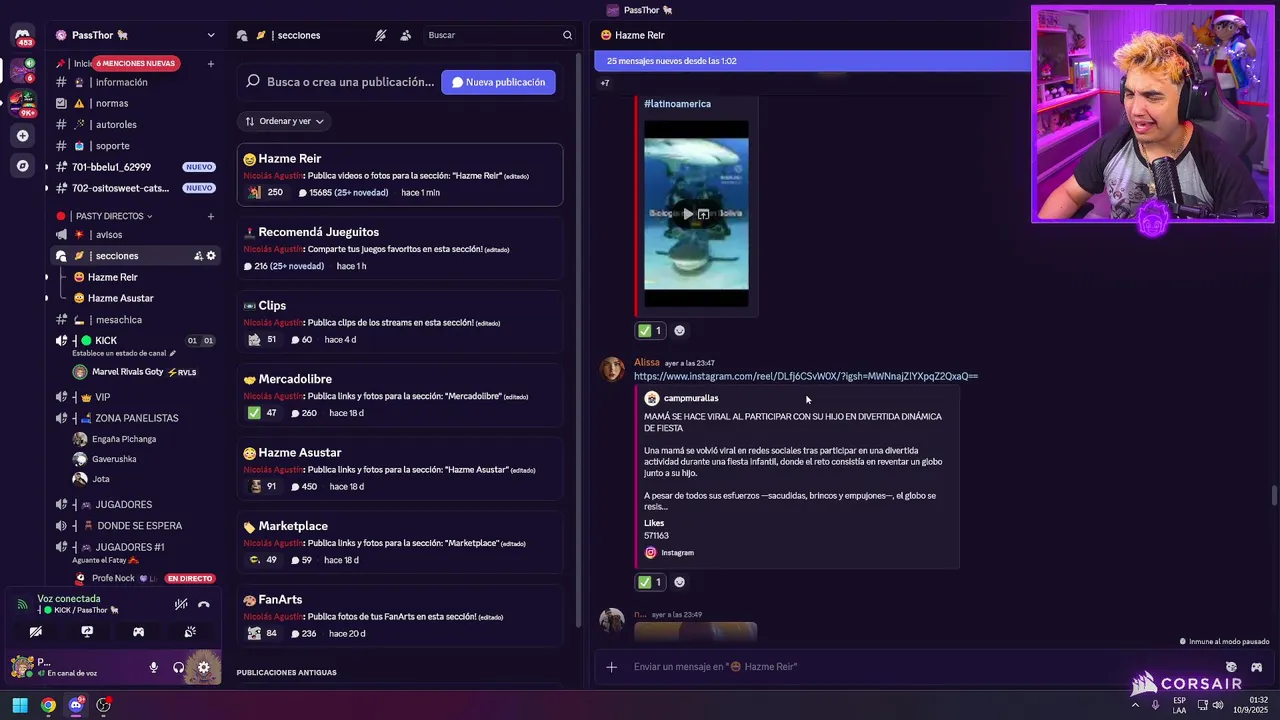Viewport: 1280px width, 720px height.
Task: Show hidden tray icons chevron
Action: [x=1135, y=705]
